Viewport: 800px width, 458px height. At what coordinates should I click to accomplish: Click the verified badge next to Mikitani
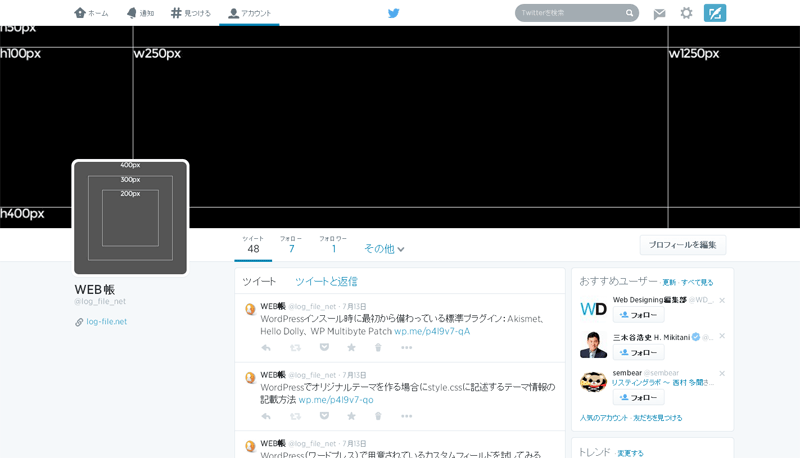point(696,337)
